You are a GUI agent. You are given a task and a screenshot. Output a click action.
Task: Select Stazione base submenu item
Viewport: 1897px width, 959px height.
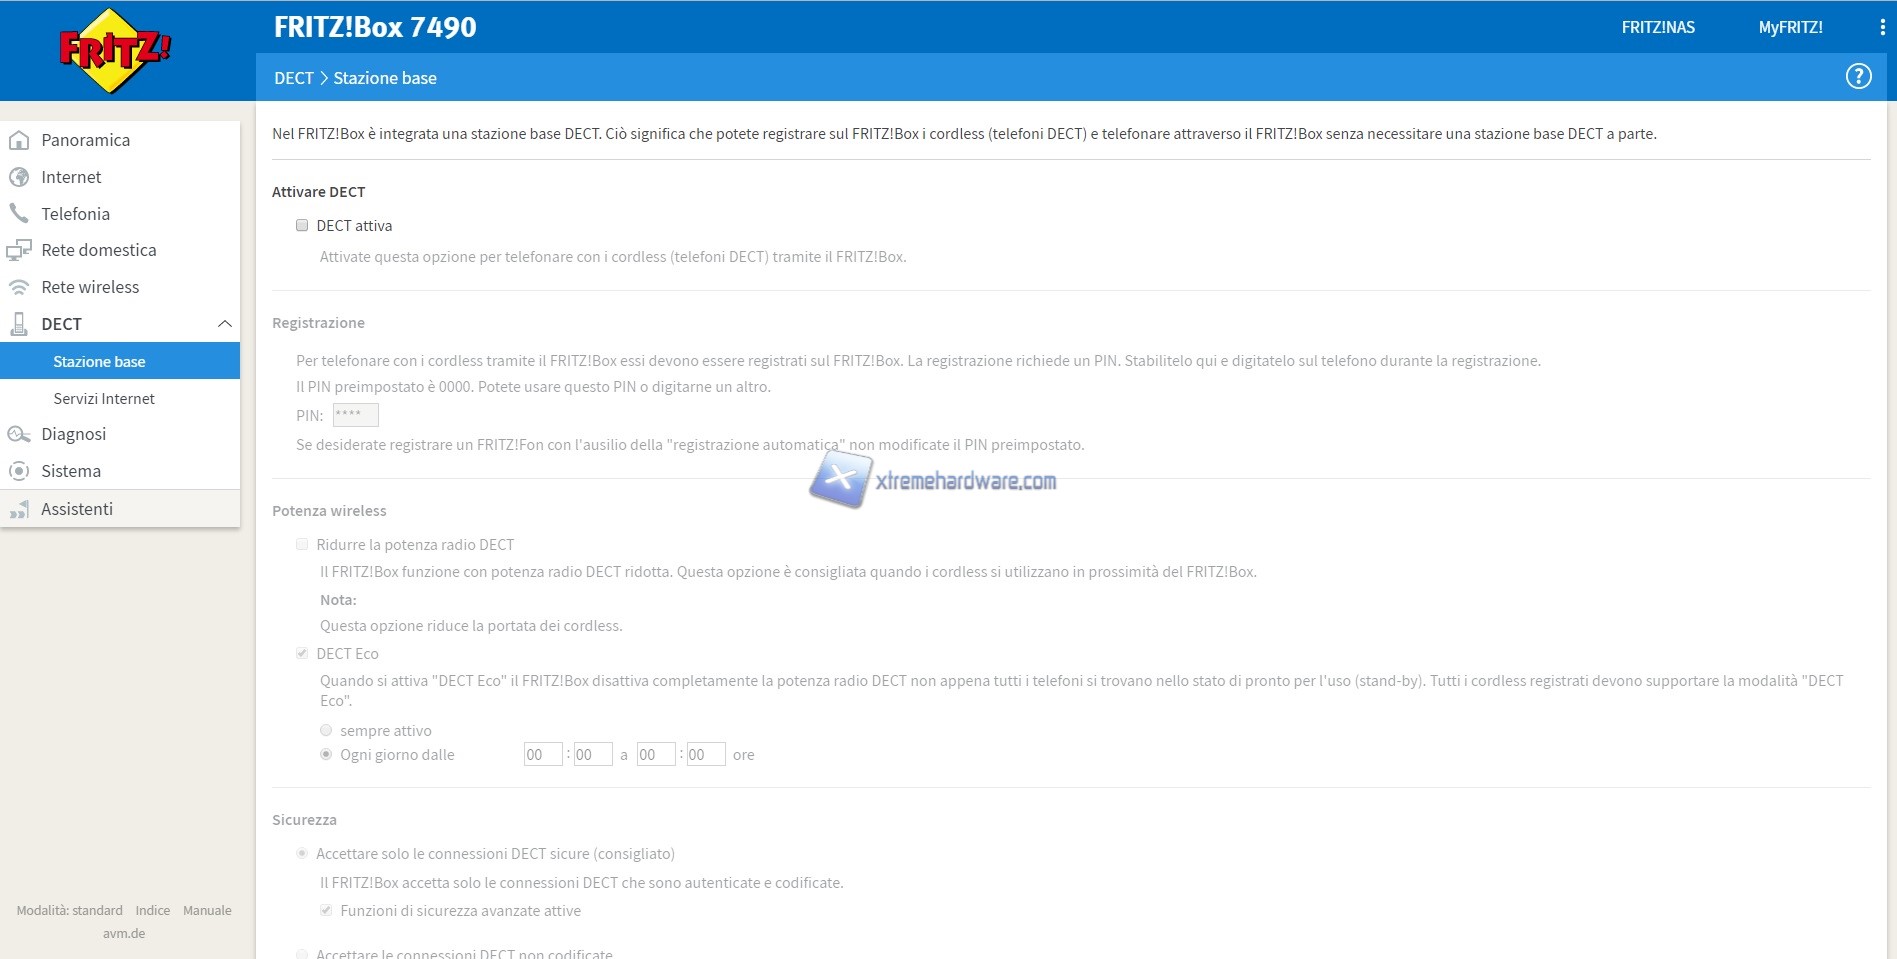tap(99, 362)
